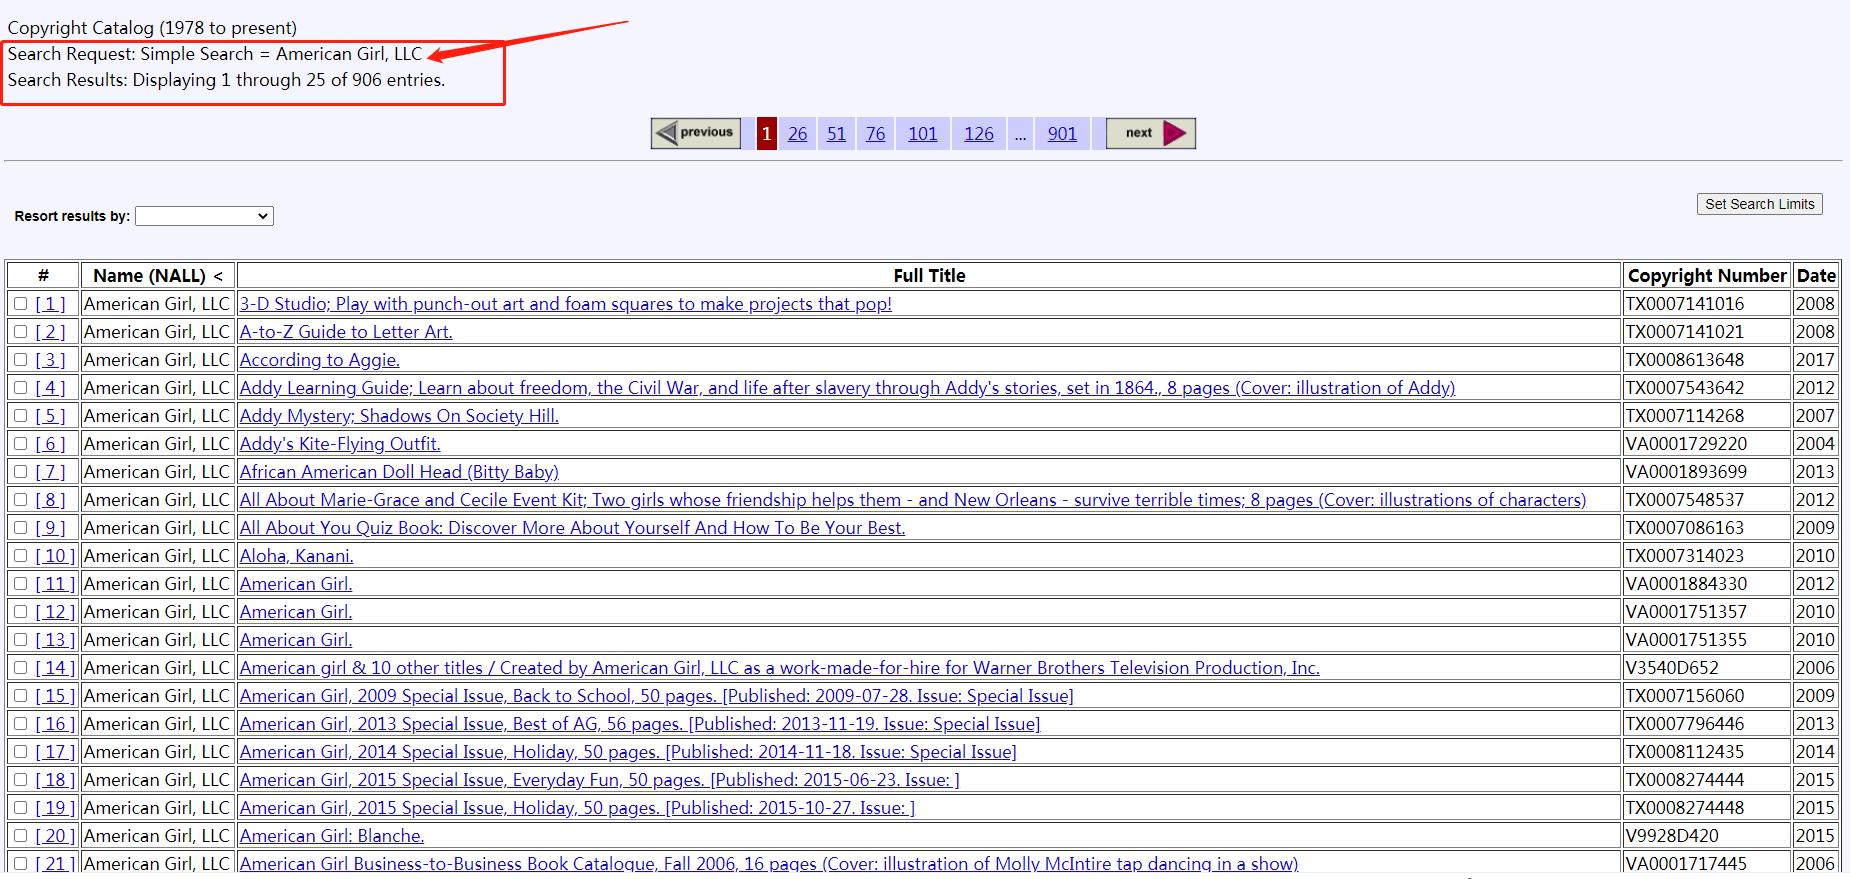Jump to results starting at 126
The image size is (1850, 879).
978,134
